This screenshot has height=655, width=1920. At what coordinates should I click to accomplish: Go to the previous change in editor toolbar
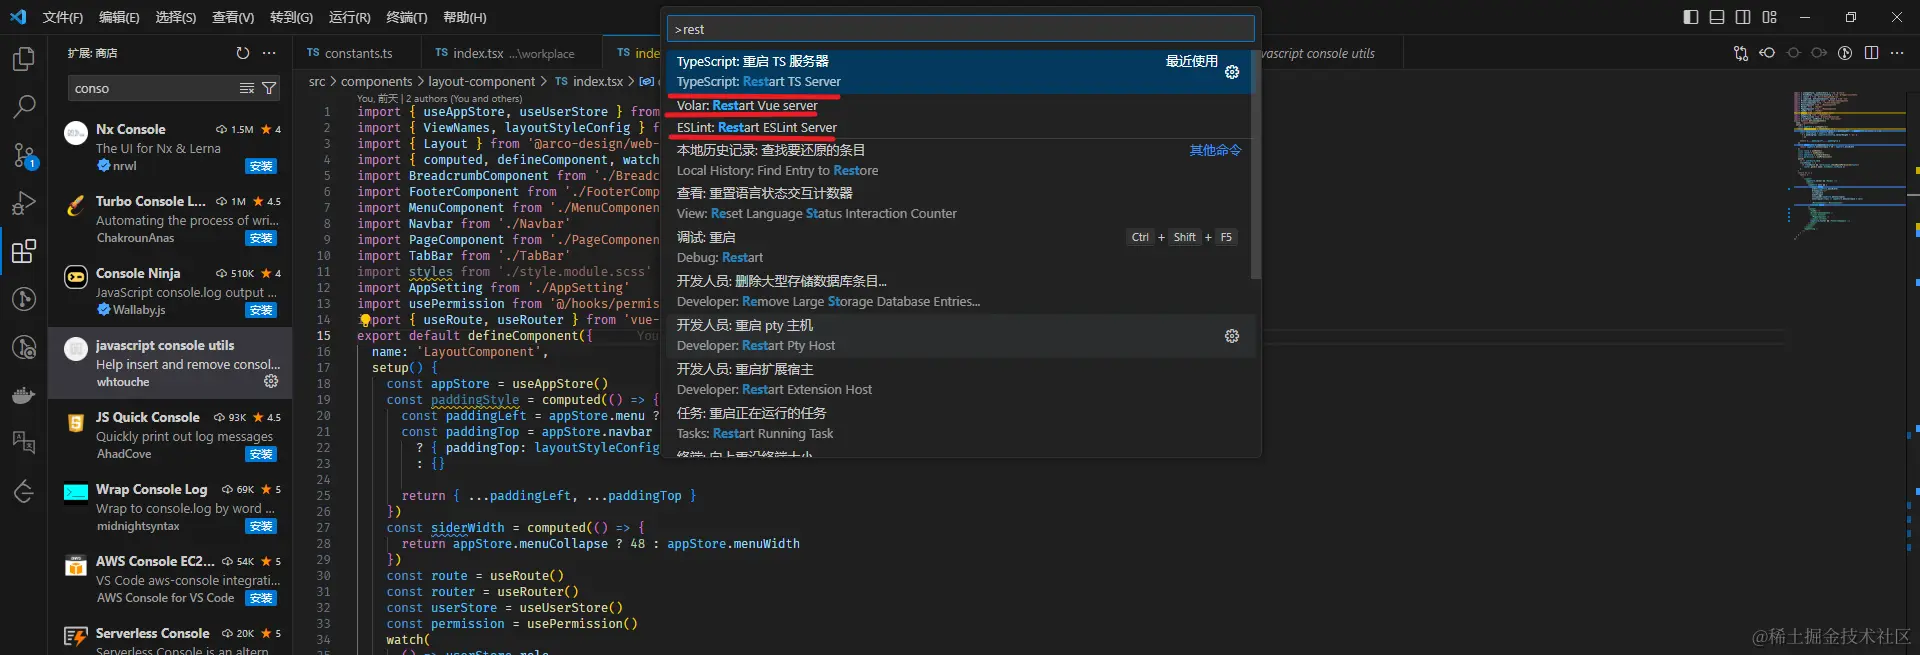(1767, 53)
